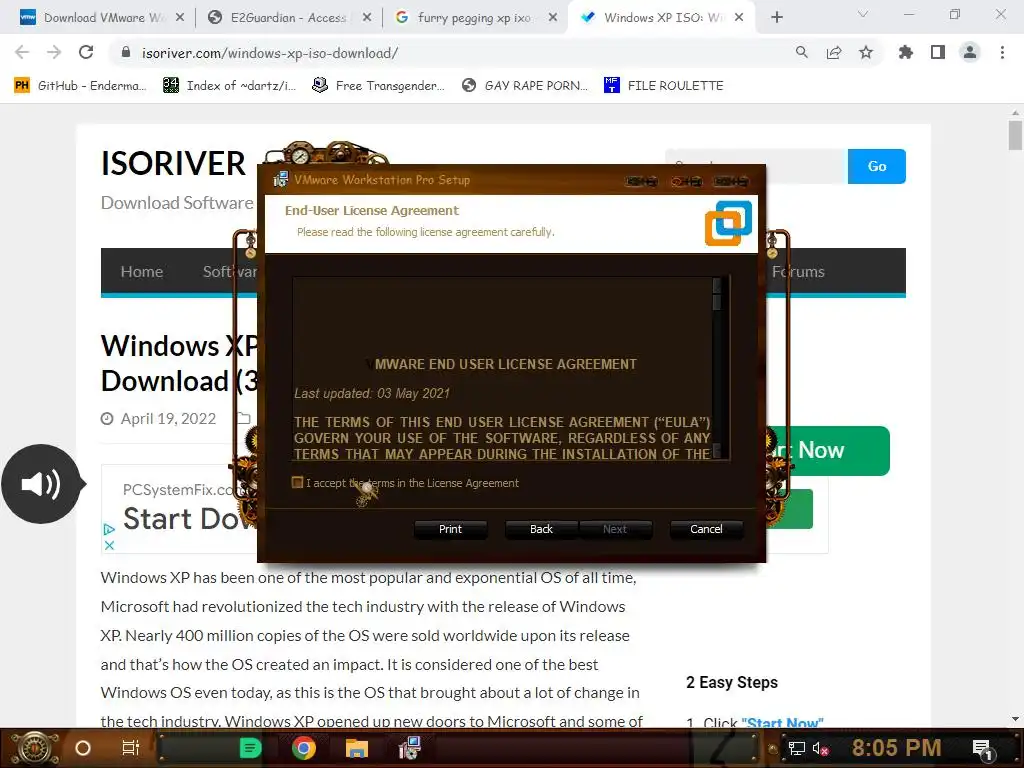
Task: Click the 8:05 PM taskbar clock
Action: 896,748
